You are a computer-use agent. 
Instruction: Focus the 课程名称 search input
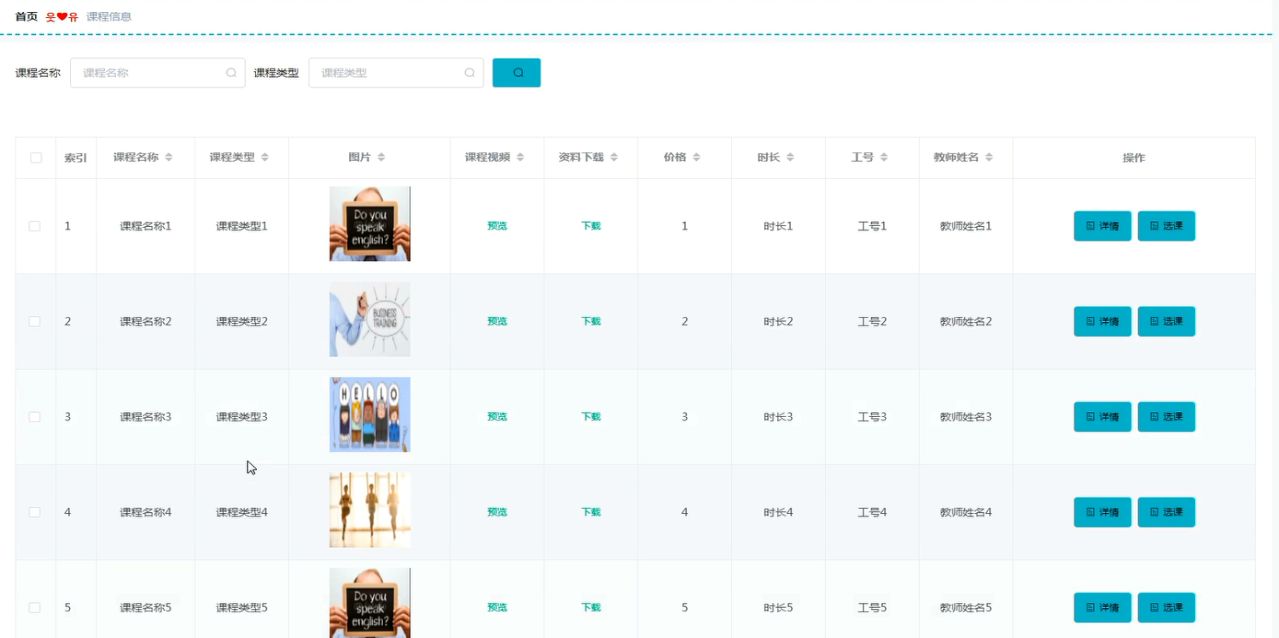tap(157, 73)
